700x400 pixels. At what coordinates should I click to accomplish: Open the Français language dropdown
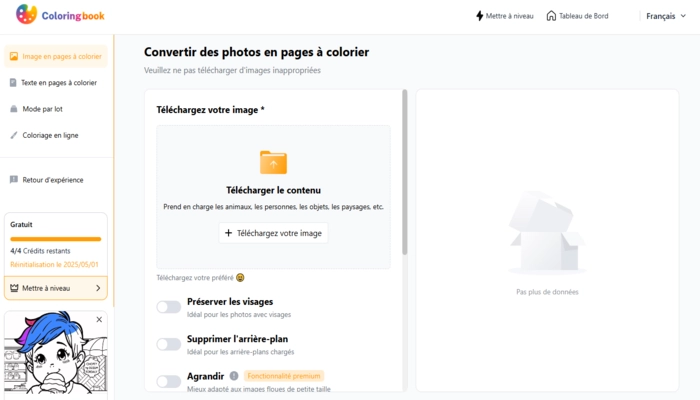pos(666,16)
